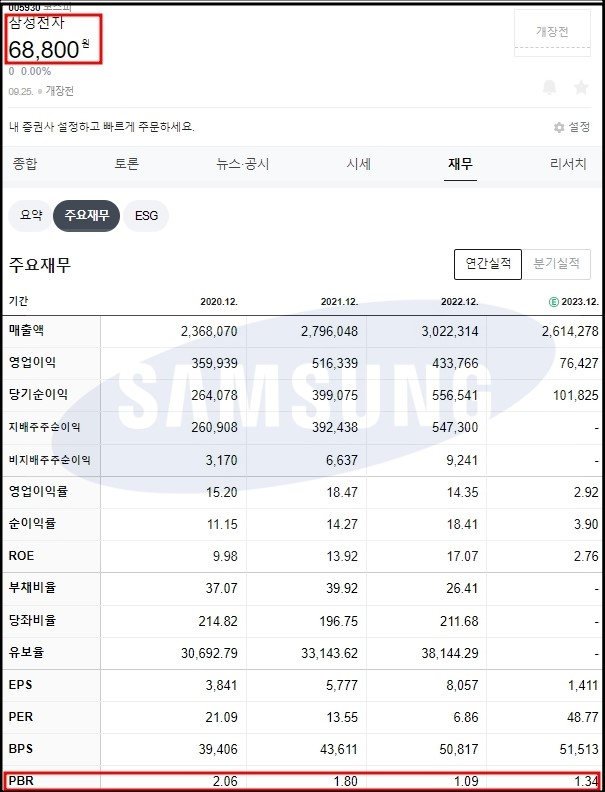Open brokerage settings gear icon
The image size is (605, 792).
pos(559,127)
